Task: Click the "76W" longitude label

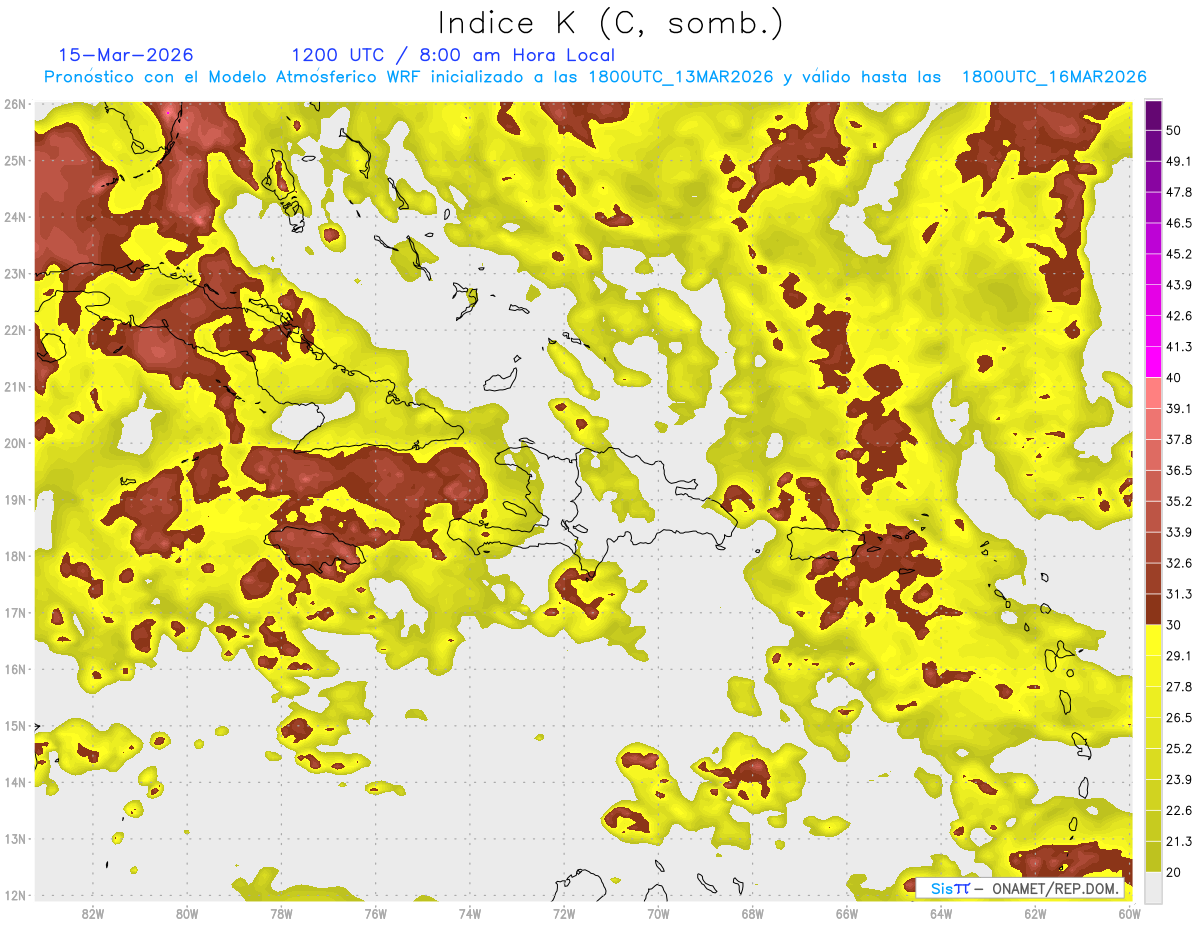Action: coord(376,913)
